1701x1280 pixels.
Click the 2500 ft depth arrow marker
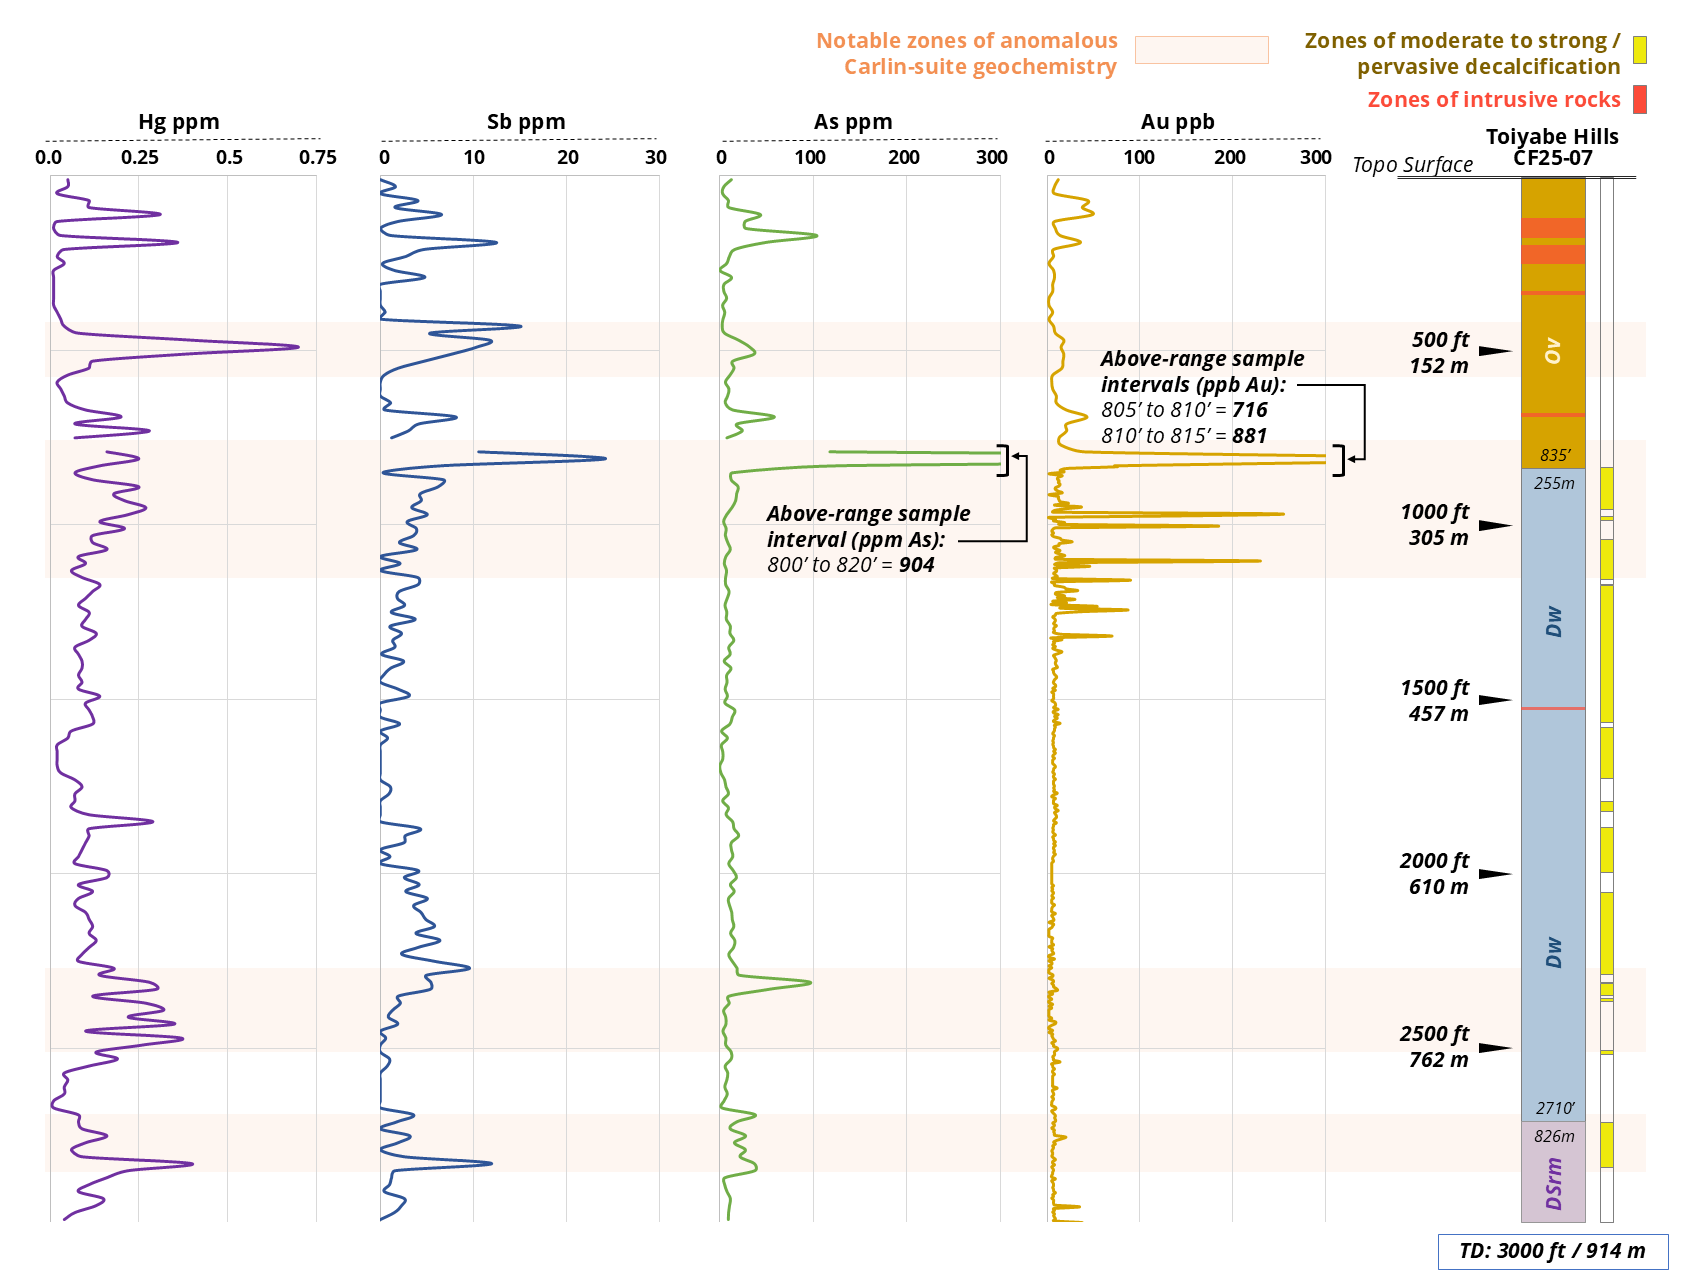[x=1494, y=1048]
